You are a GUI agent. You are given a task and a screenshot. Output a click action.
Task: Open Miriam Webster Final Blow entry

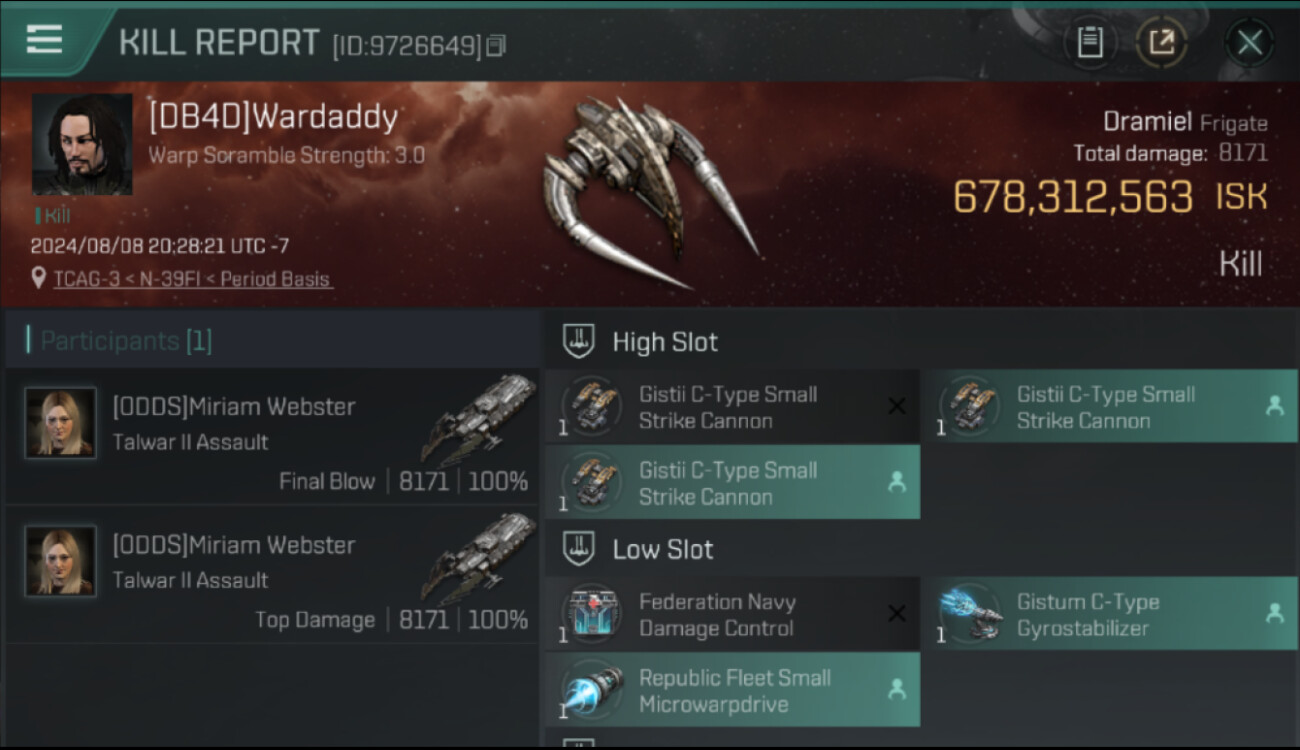272,437
